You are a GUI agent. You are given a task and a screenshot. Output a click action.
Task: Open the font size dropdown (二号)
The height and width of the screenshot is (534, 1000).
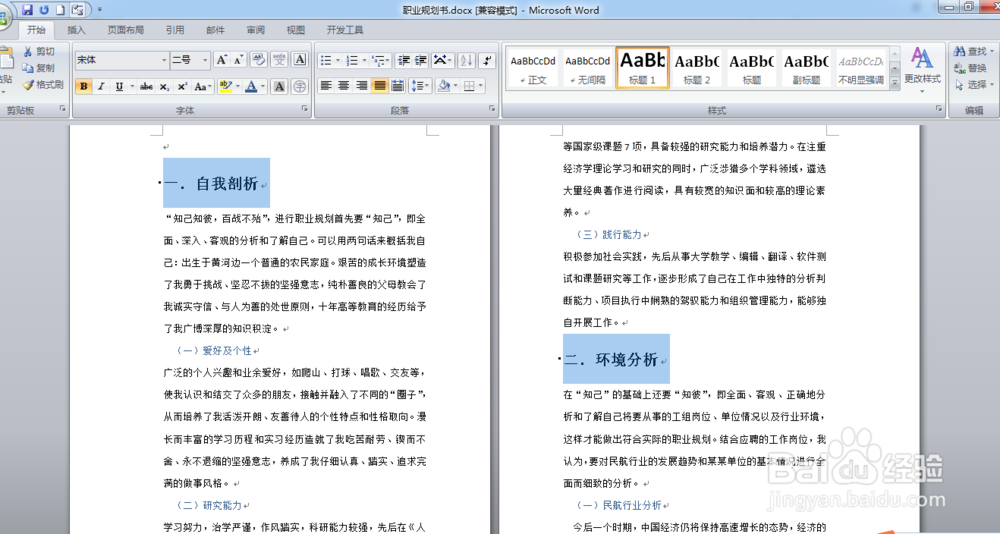tap(205, 60)
